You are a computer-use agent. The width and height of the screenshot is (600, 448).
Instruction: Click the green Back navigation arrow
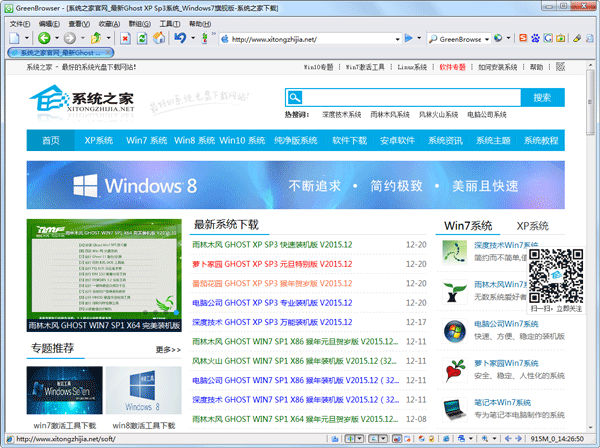pos(43,38)
